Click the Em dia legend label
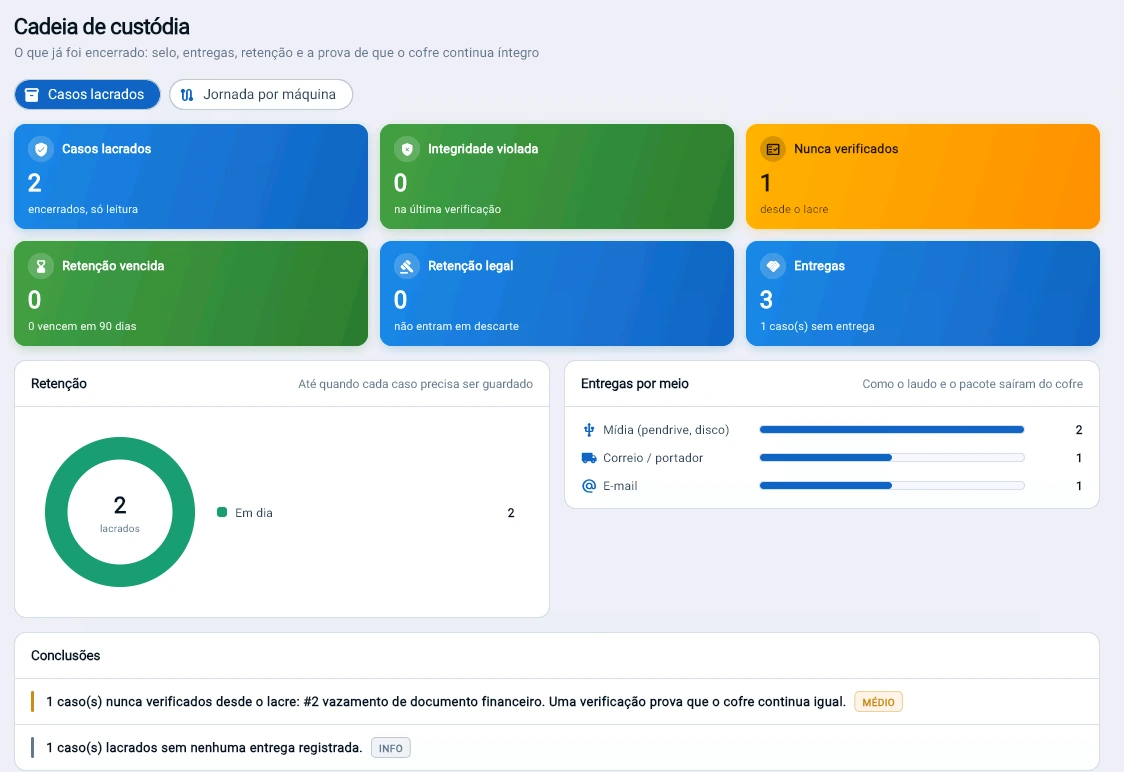Viewport: 1124px width, 772px height. (254, 513)
